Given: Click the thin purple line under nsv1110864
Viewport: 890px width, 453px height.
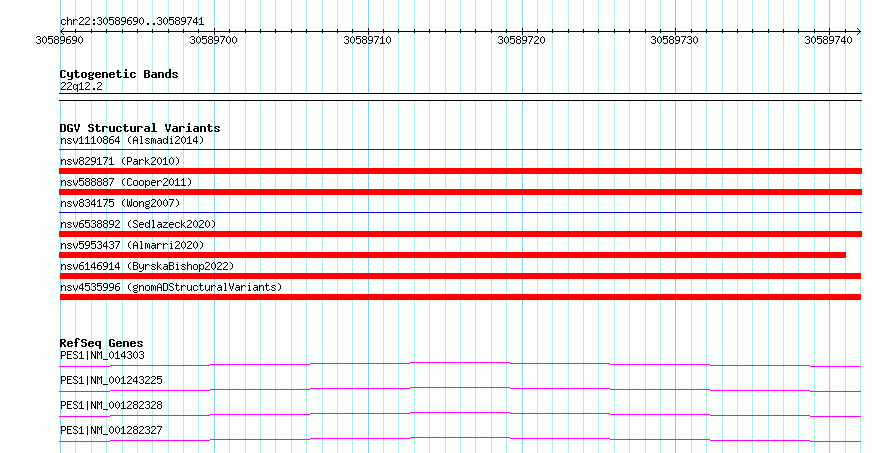Looking at the screenshot, I should tap(460, 150).
